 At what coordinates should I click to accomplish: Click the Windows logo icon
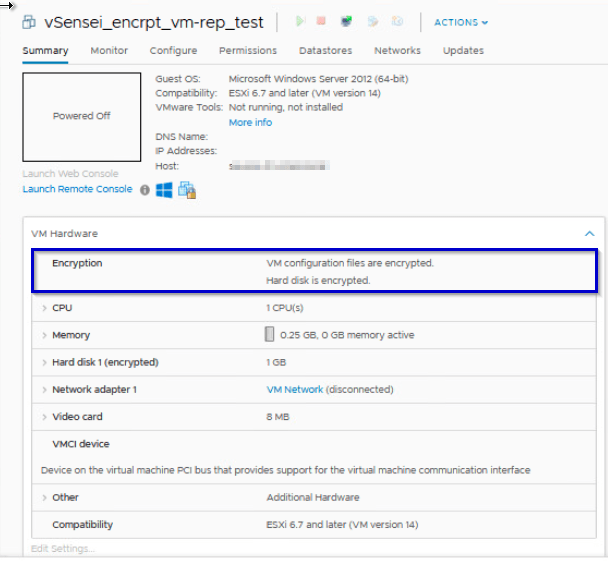point(164,190)
